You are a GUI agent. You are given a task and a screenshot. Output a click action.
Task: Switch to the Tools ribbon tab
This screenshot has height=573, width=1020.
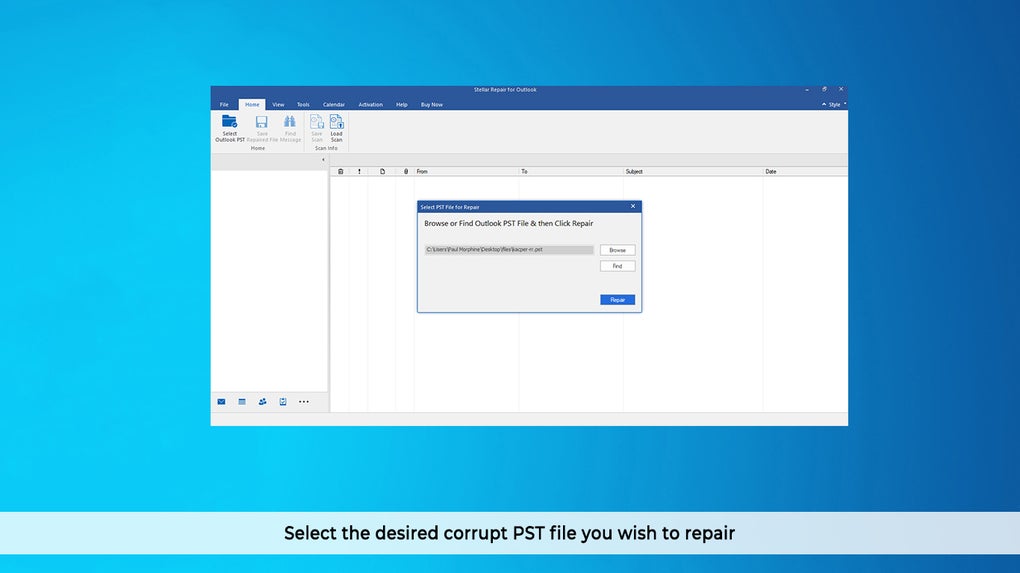point(303,105)
